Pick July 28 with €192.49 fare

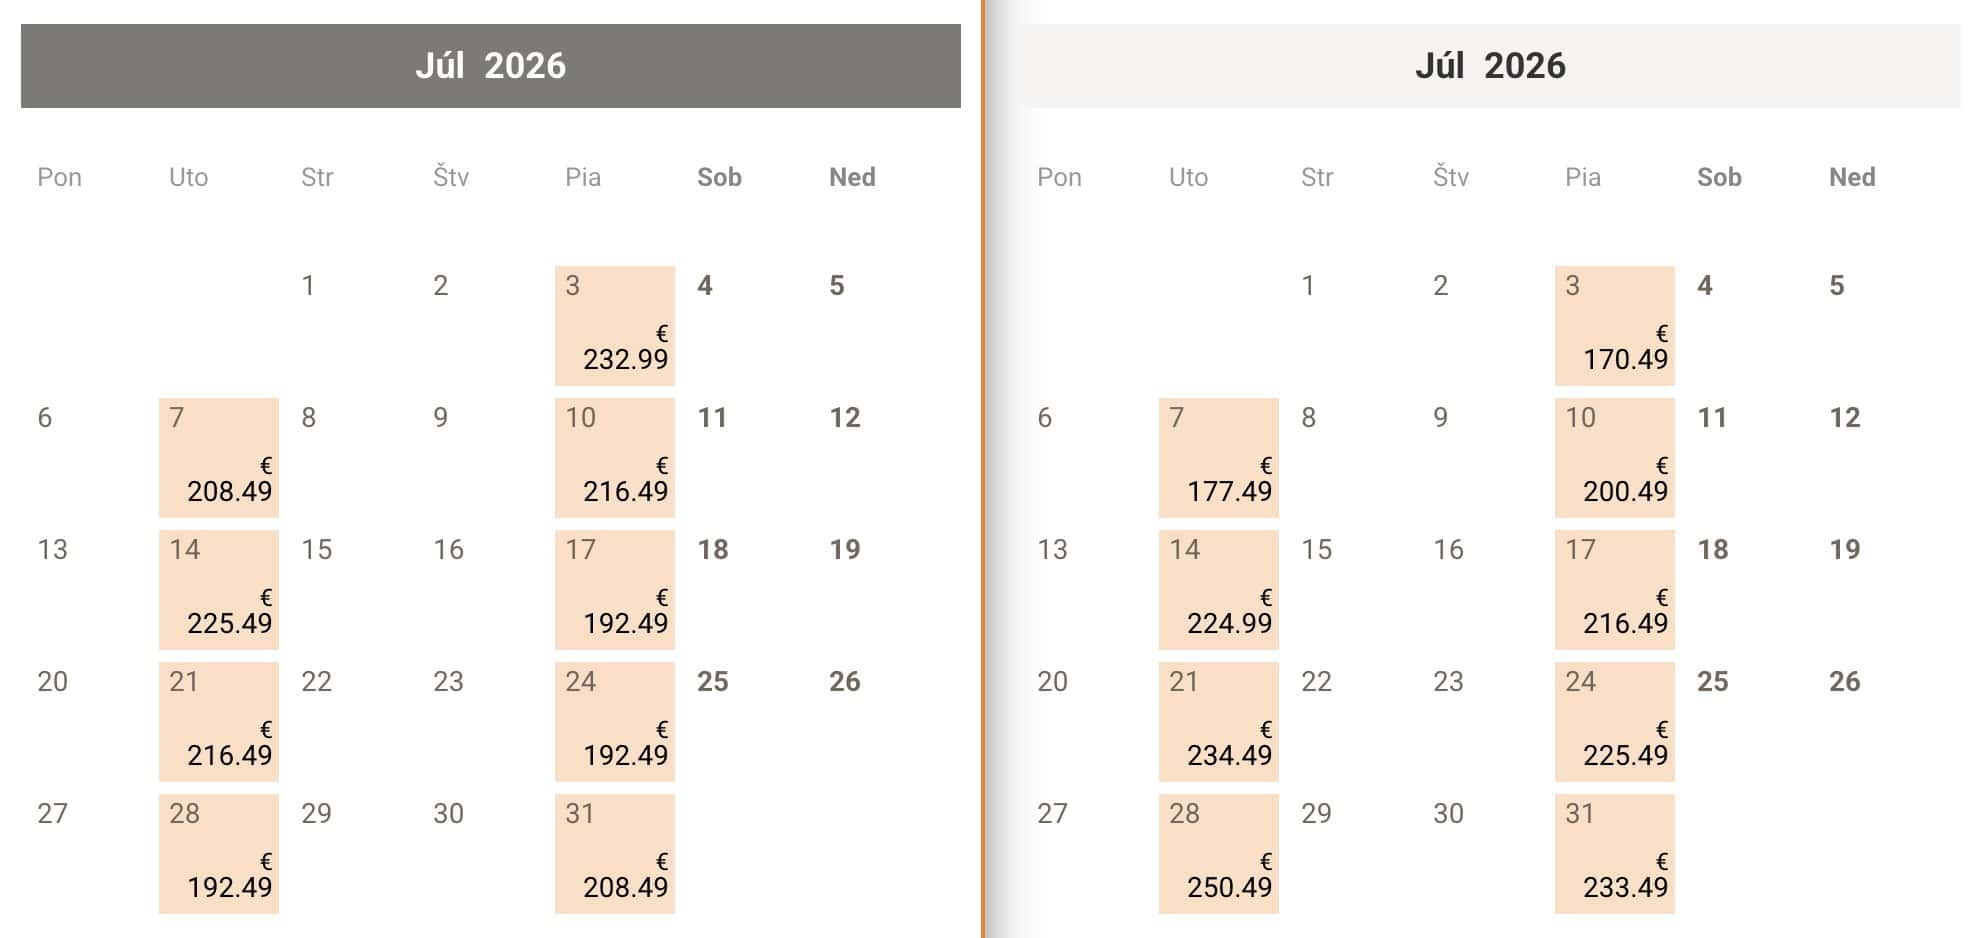click(x=218, y=854)
